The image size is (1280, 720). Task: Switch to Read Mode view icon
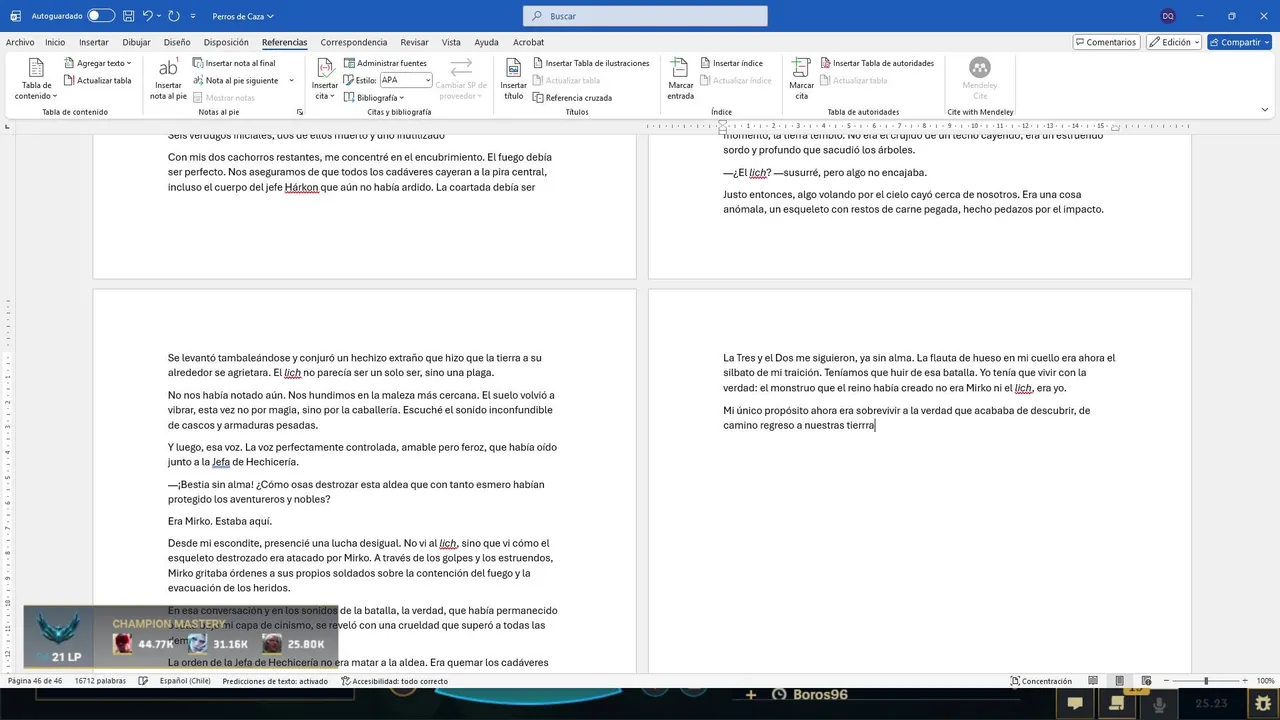[1093, 681]
